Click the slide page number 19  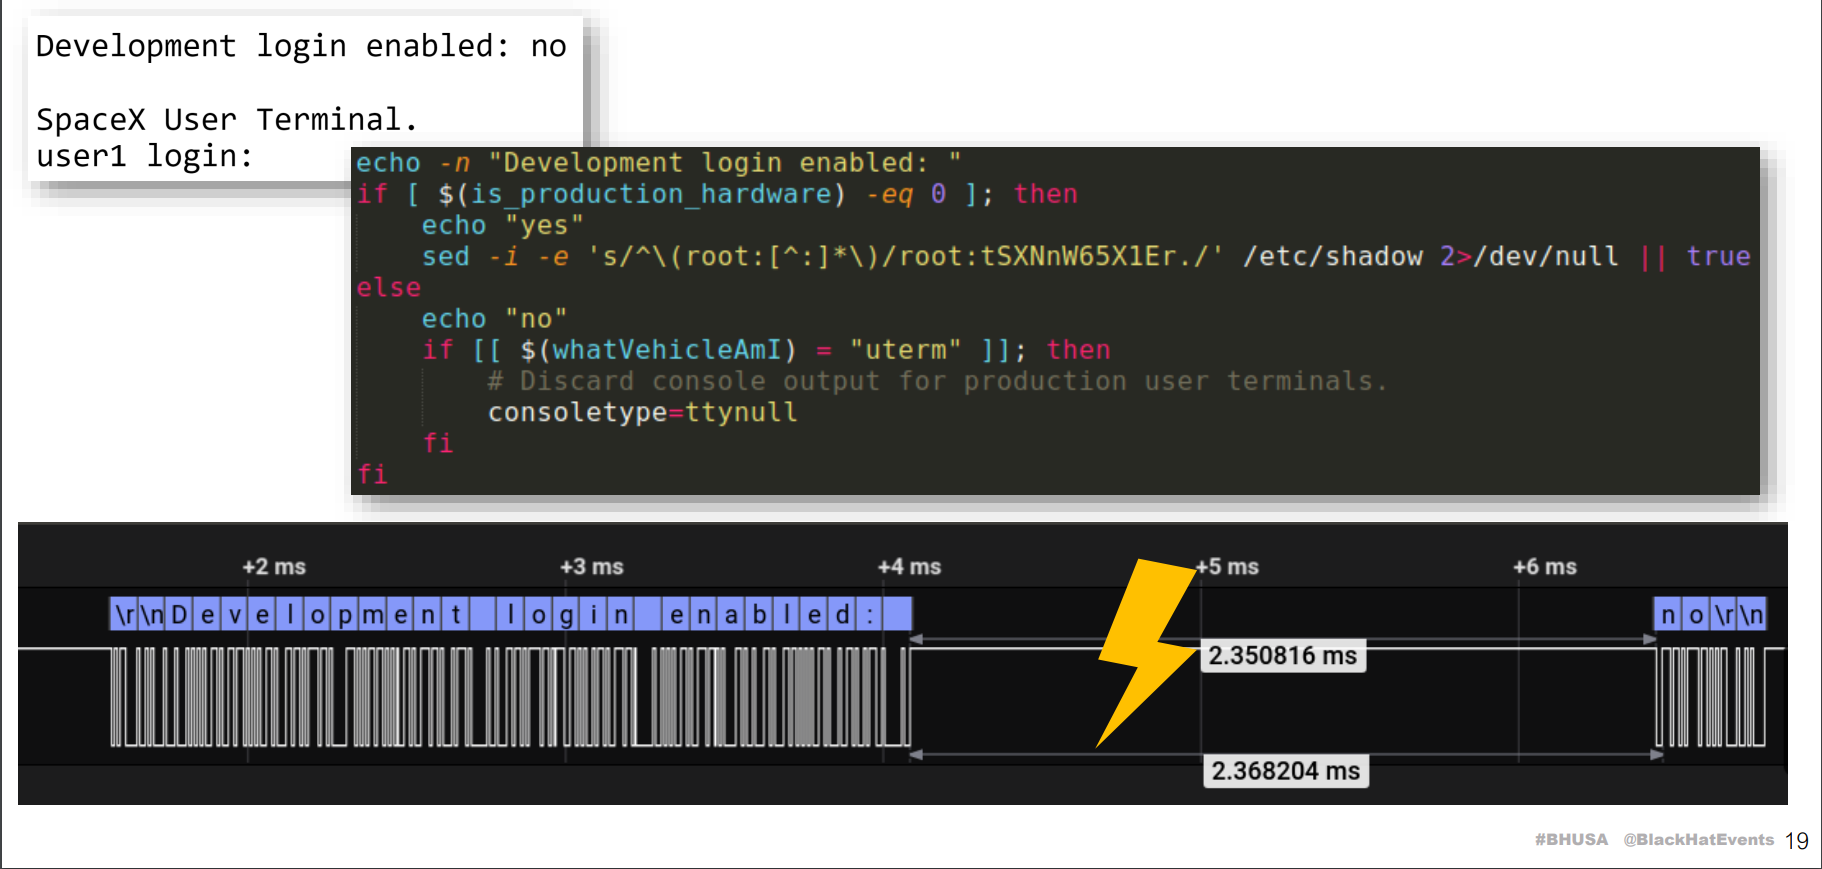[1797, 841]
